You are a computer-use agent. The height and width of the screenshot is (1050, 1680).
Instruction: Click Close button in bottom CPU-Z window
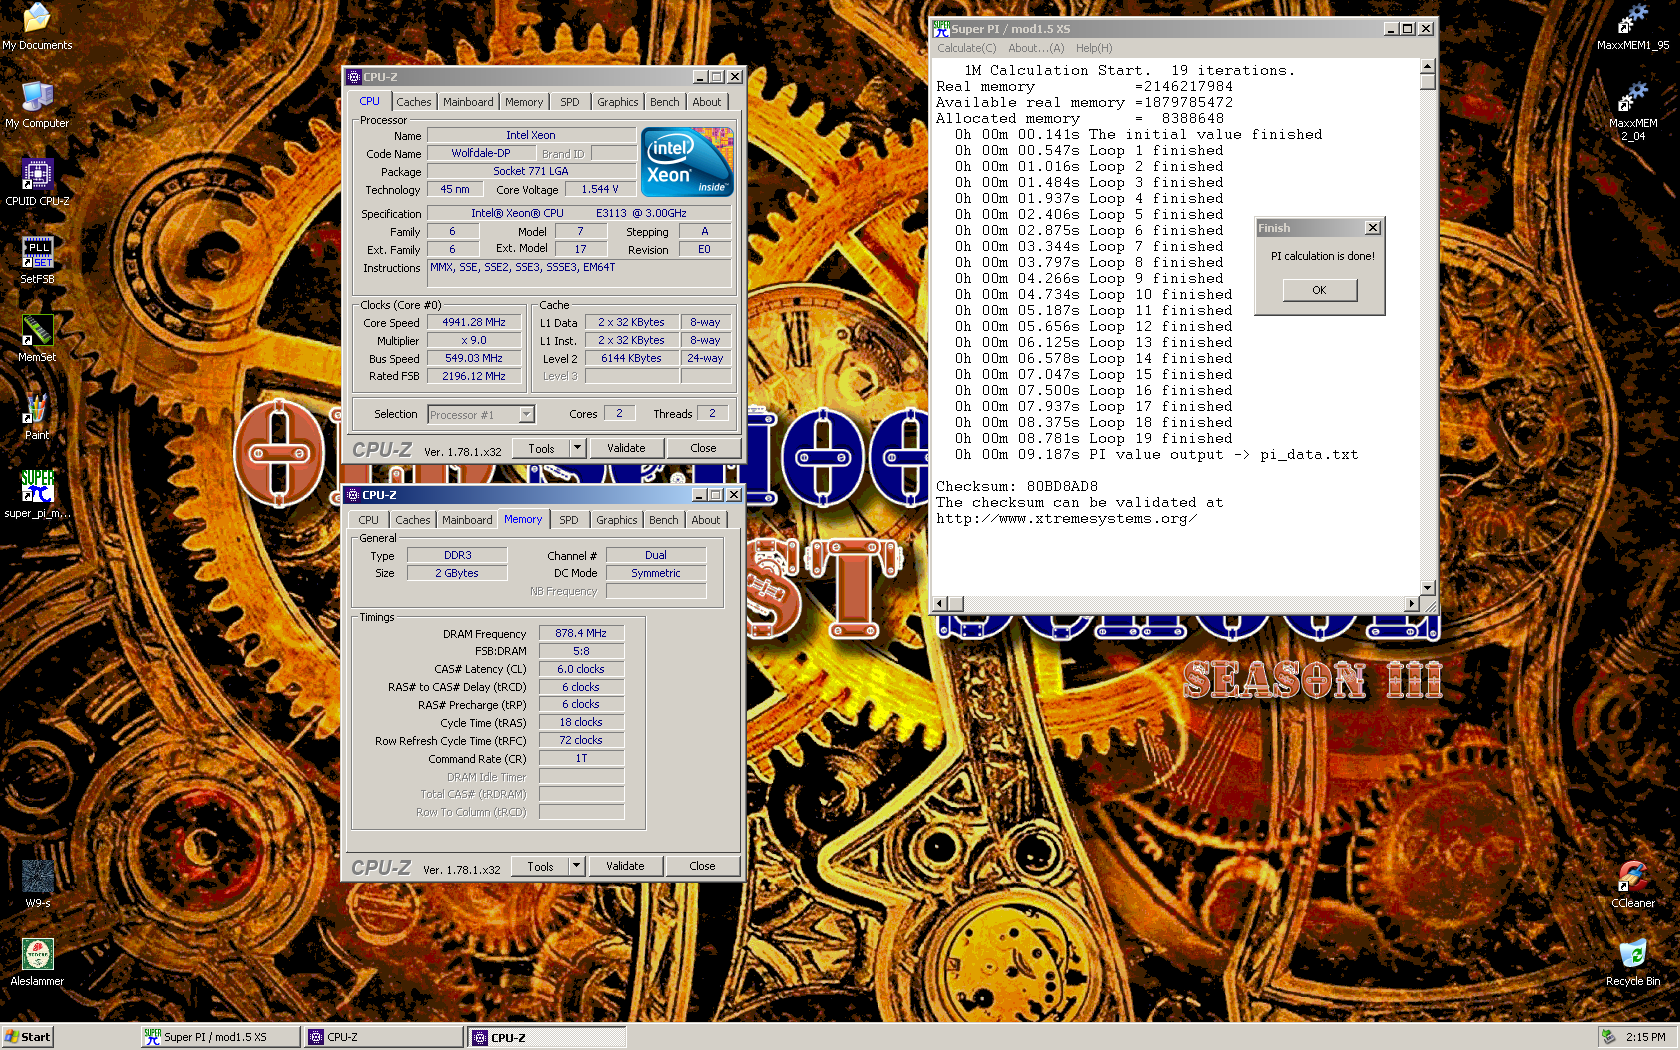tap(702, 866)
